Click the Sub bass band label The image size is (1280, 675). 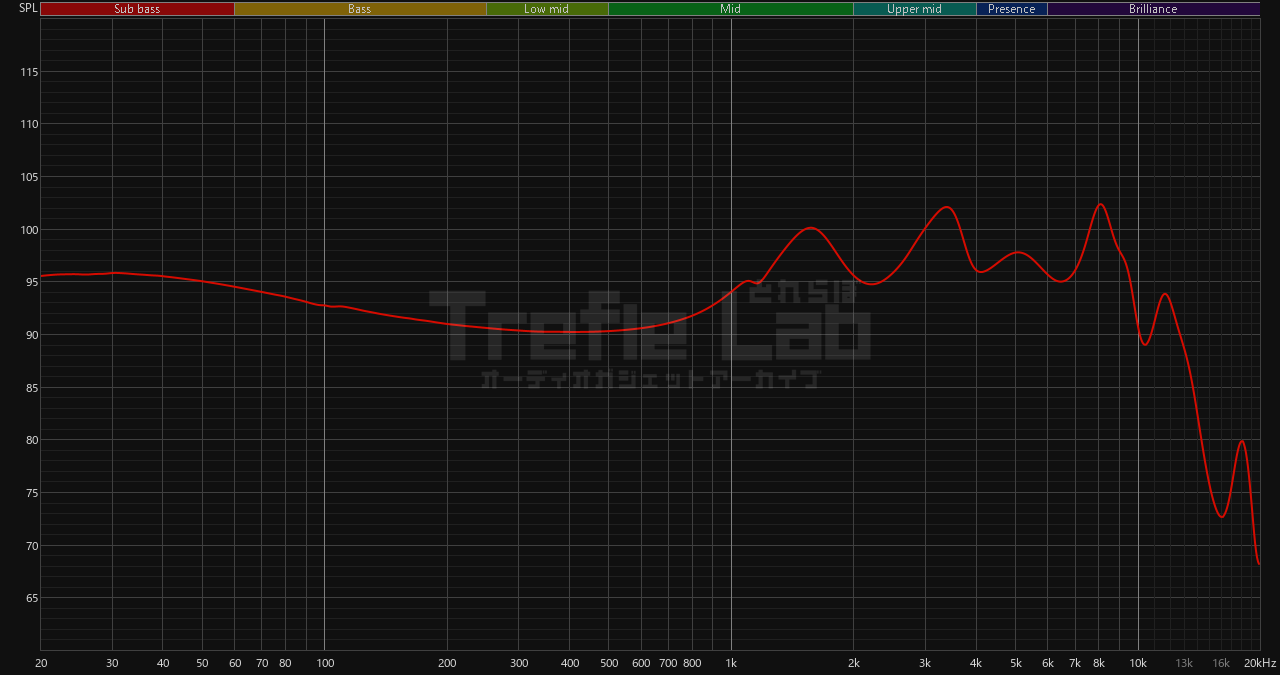[x=137, y=9]
